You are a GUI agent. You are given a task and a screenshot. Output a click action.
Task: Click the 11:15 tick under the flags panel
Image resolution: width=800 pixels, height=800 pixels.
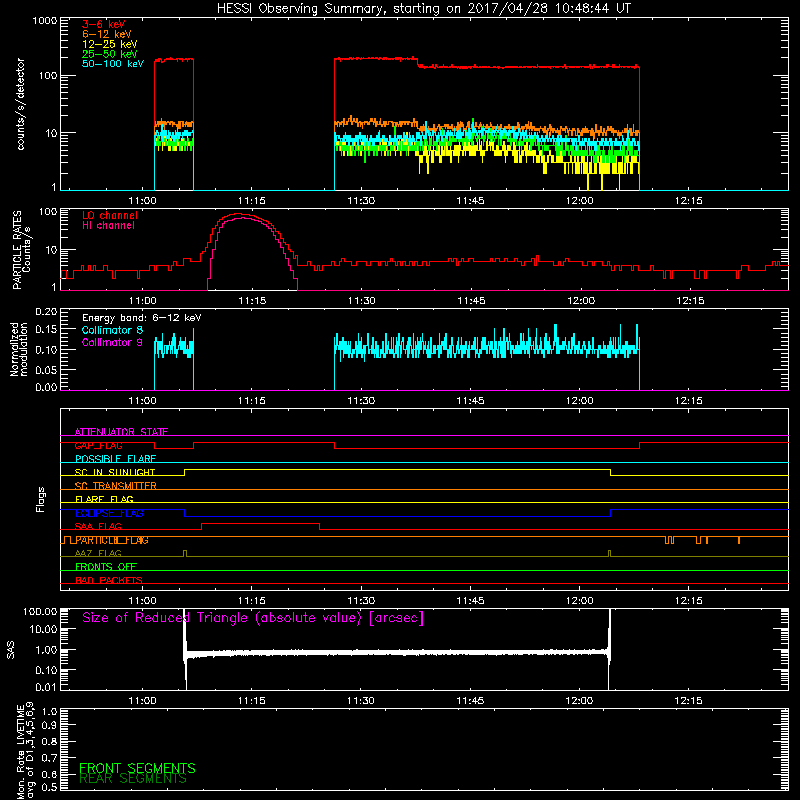tap(252, 601)
